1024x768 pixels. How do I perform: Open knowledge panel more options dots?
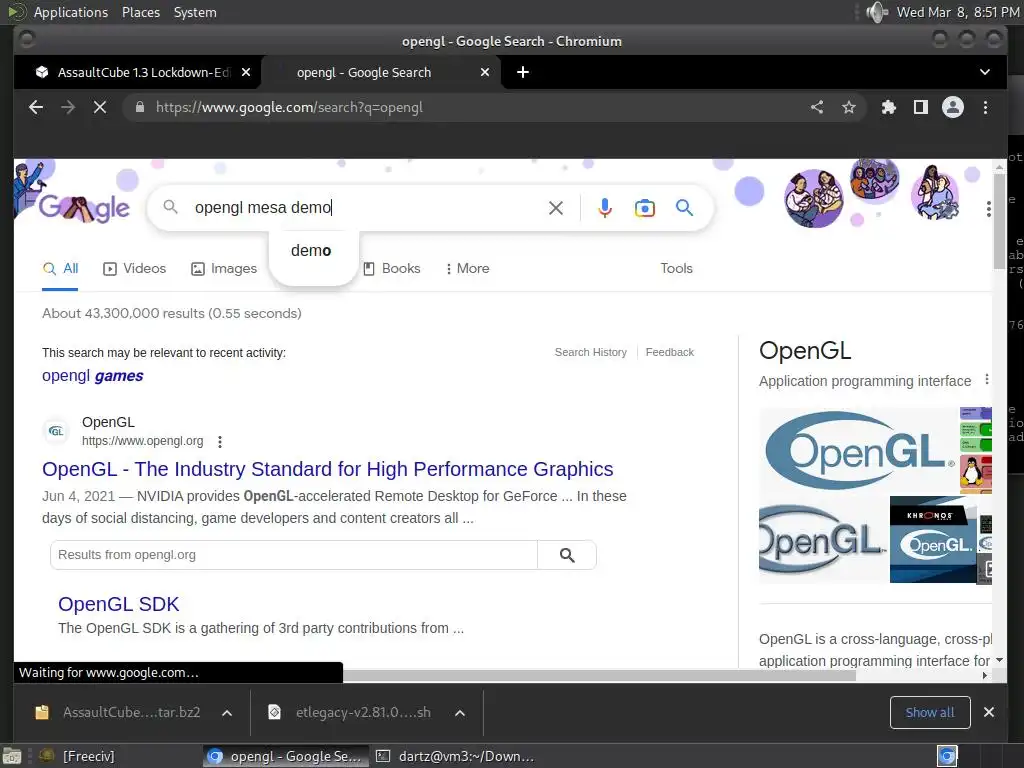pos(987,379)
